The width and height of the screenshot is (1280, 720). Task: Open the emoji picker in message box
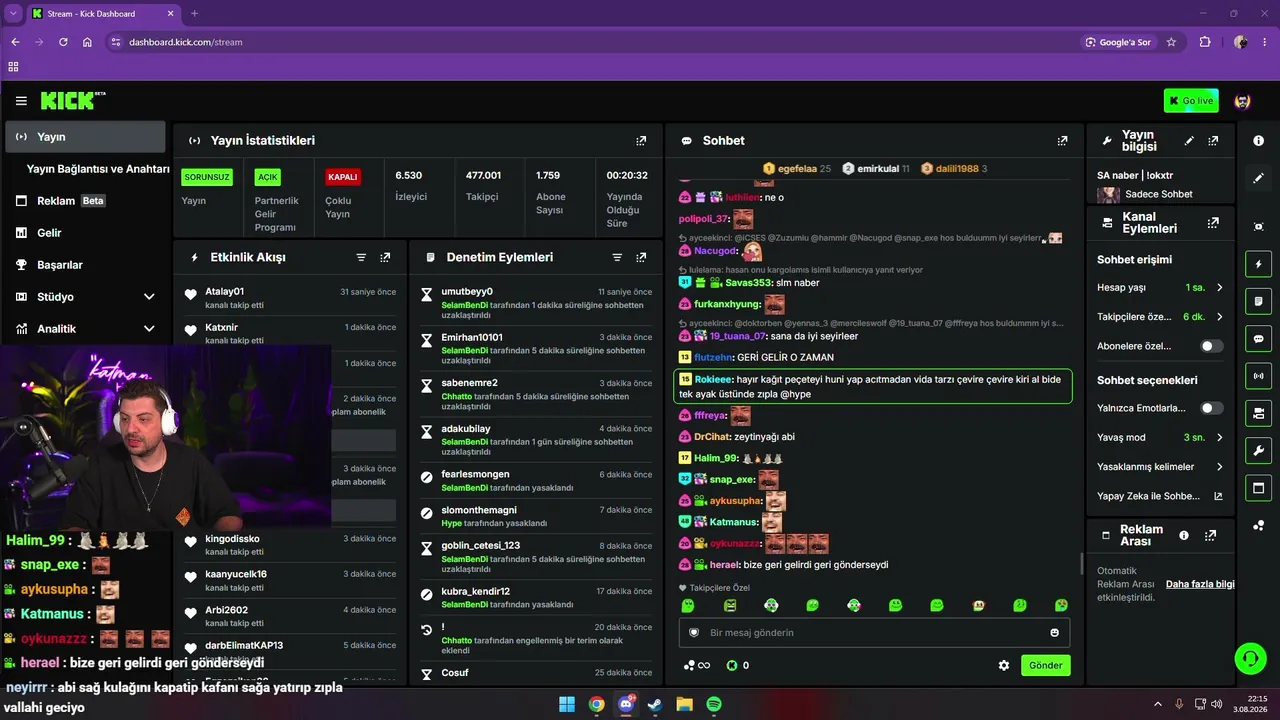pyautogui.click(x=1054, y=632)
